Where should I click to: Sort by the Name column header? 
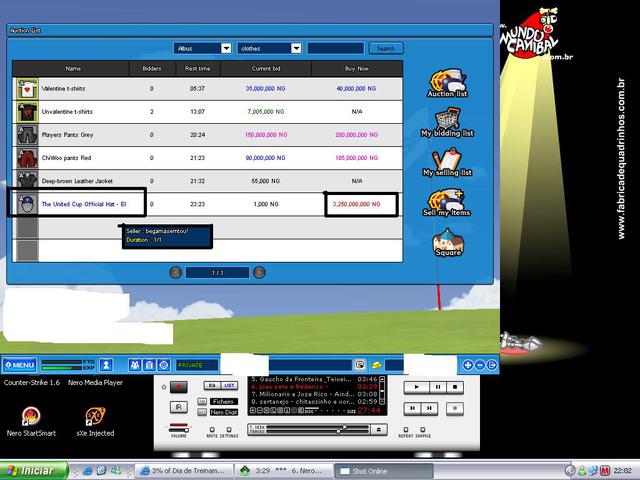73,69
